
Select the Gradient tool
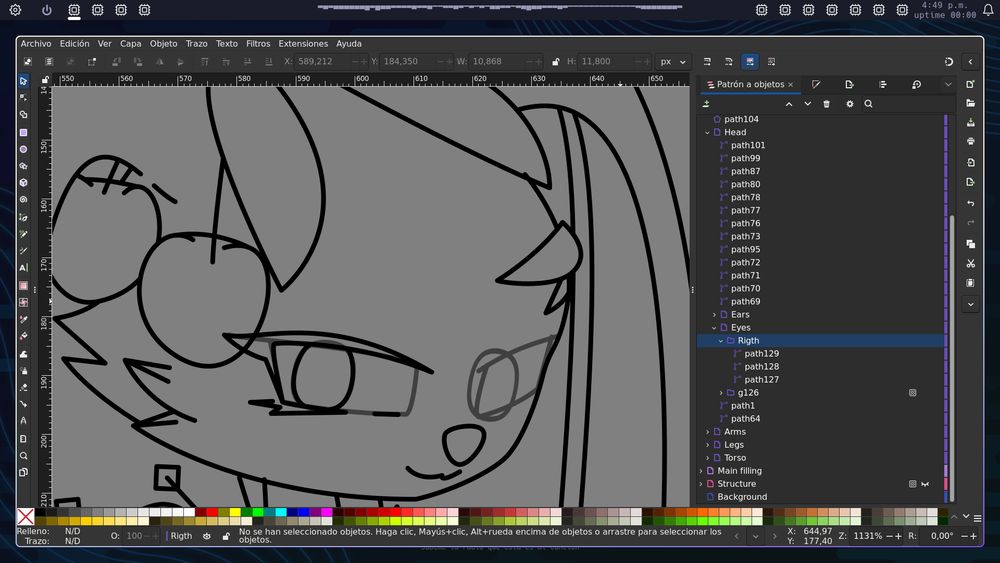click(24, 285)
